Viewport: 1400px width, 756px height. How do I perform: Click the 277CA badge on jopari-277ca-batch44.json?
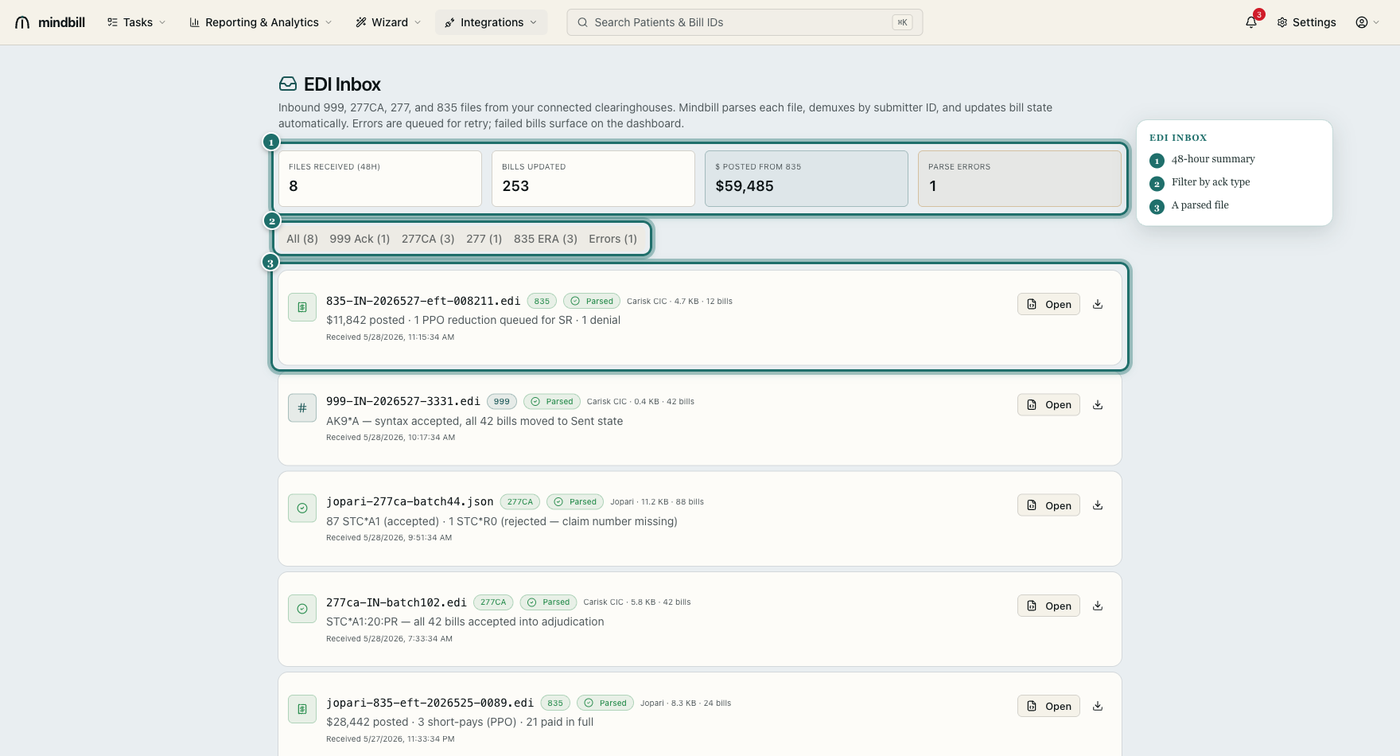520,502
